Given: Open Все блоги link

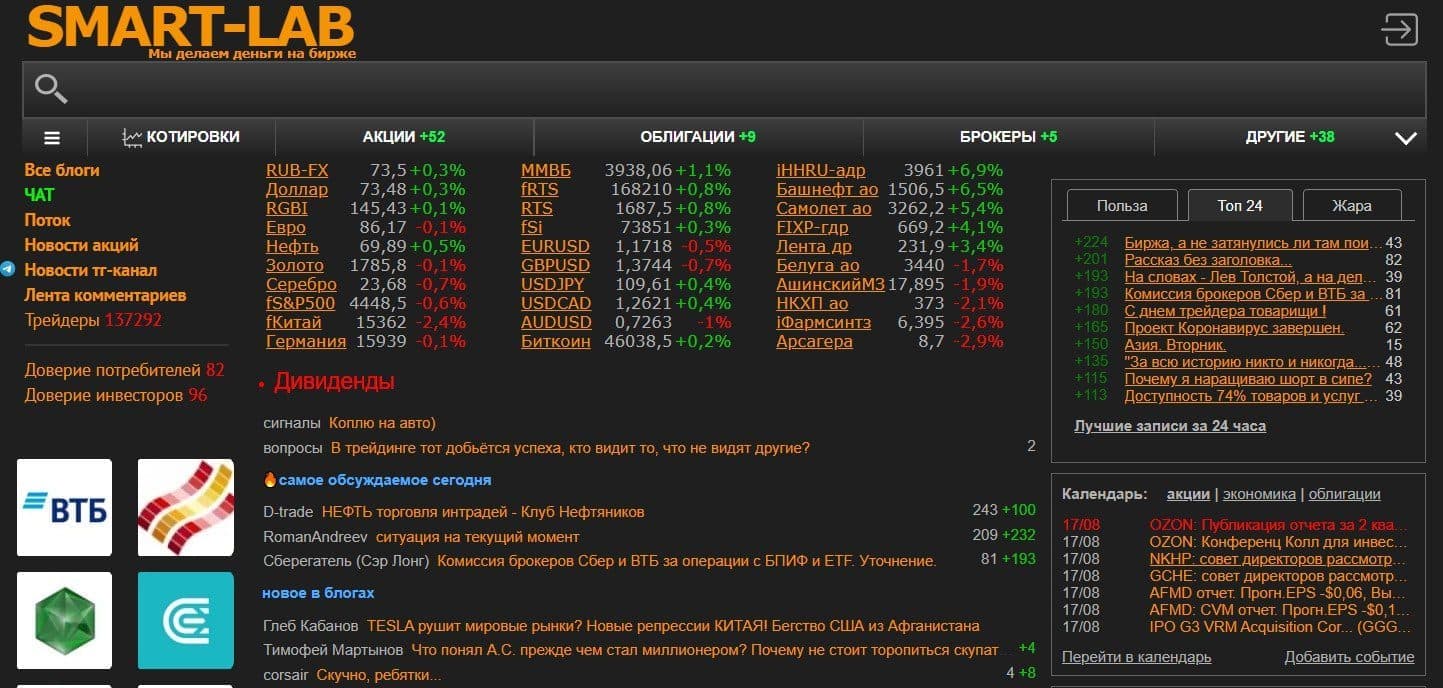Looking at the screenshot, I should click(62, 170).
